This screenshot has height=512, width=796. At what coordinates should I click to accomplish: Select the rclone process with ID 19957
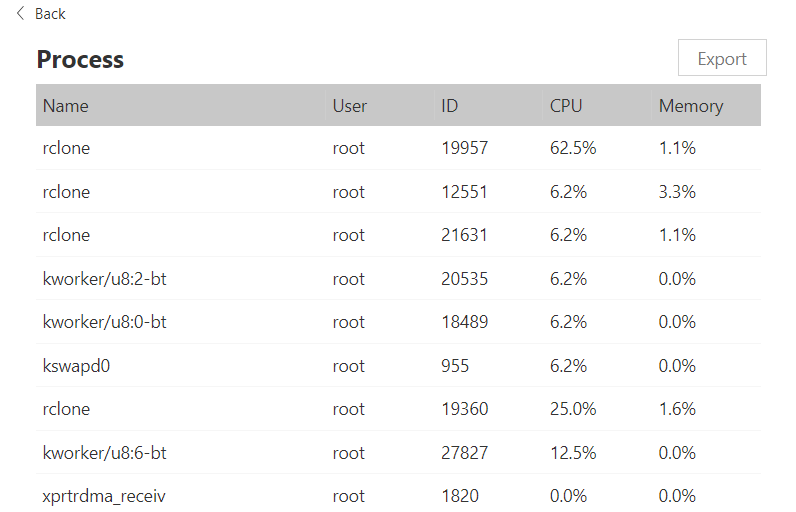[x=66, y=148]
